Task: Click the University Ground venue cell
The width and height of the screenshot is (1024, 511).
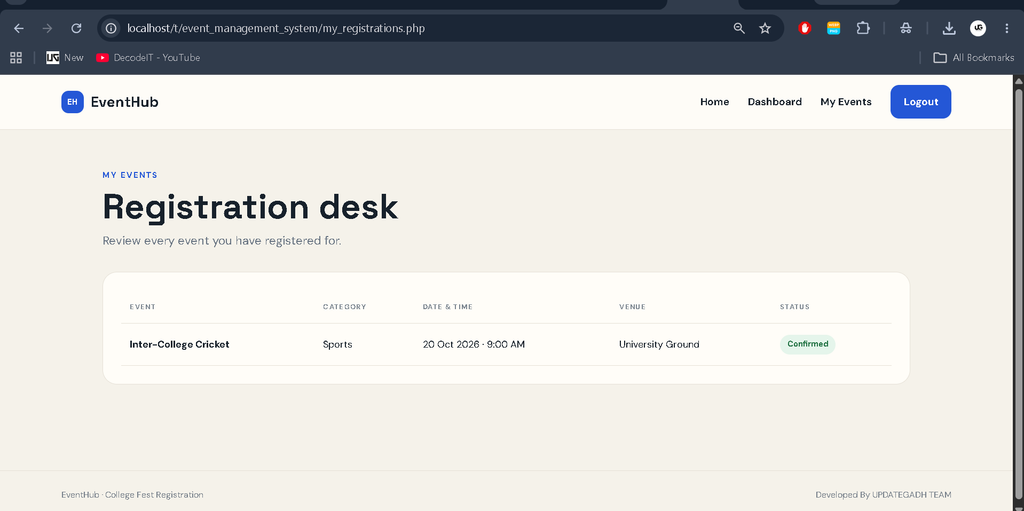Action: 659,344
